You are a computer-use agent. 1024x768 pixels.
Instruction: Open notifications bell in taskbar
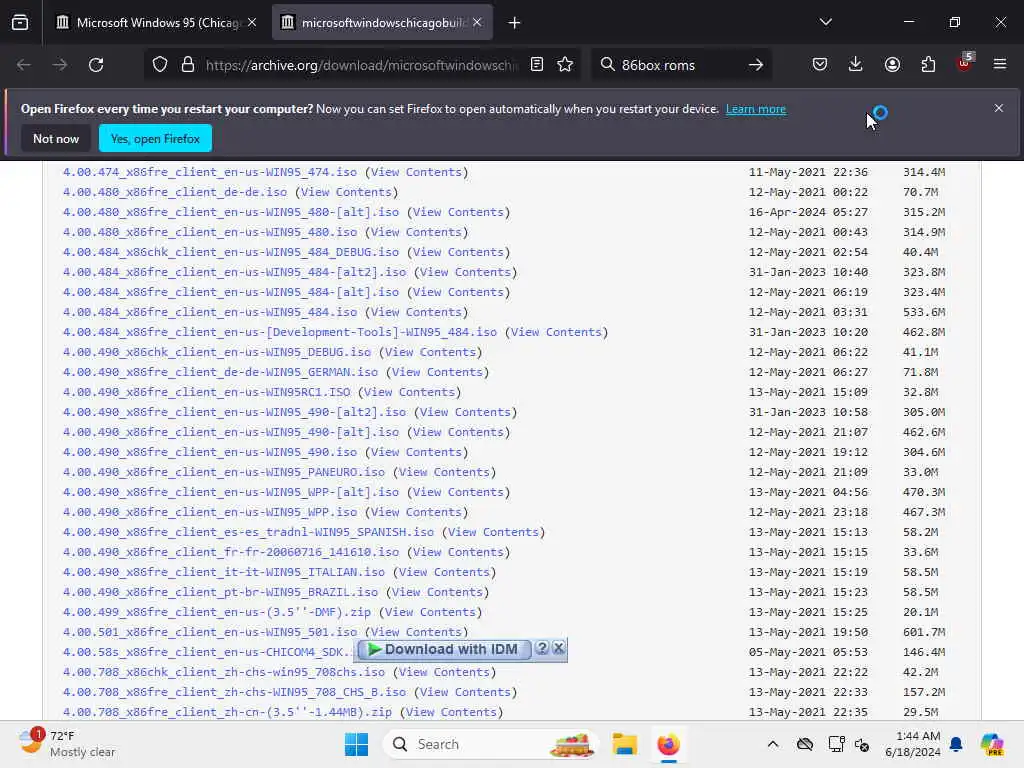pos(956,744)
